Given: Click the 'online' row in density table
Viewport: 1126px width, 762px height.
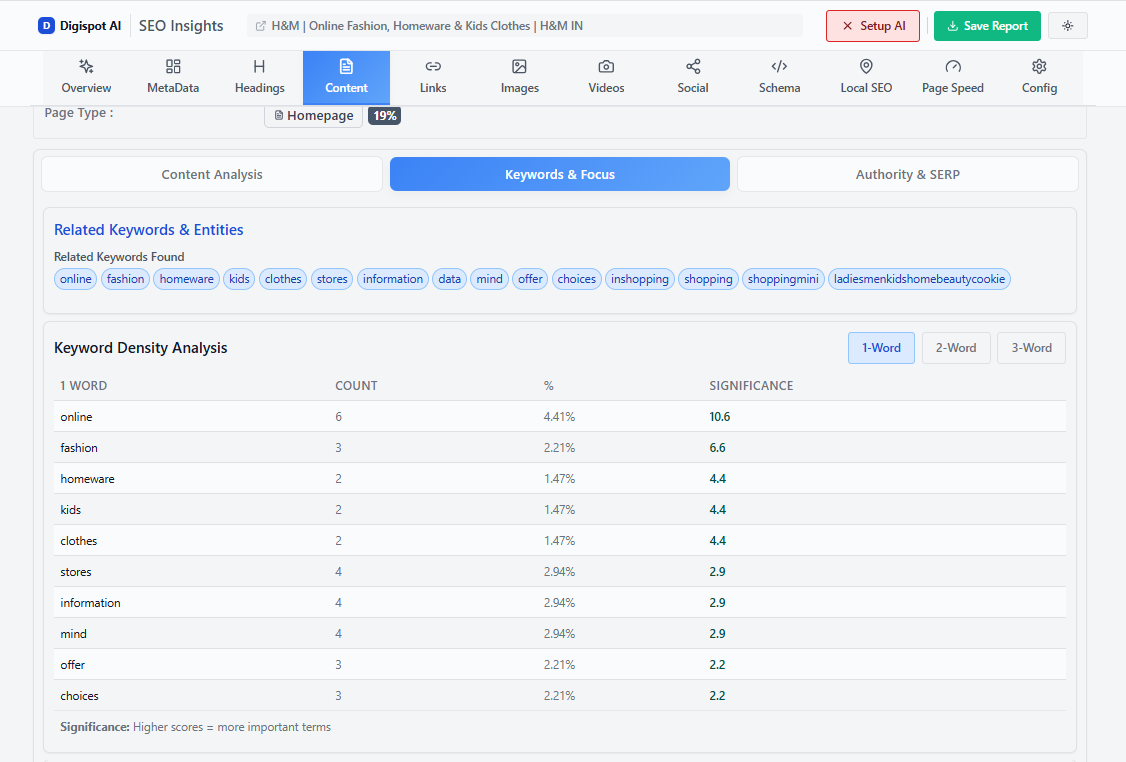Looking at the screenshot, I should coord(559,417).
